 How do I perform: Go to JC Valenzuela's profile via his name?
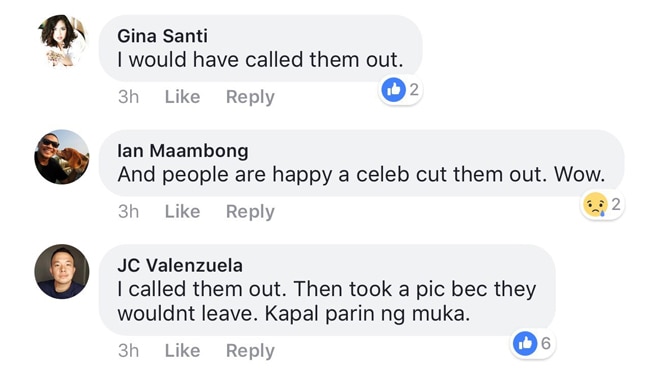coord(180,265)
